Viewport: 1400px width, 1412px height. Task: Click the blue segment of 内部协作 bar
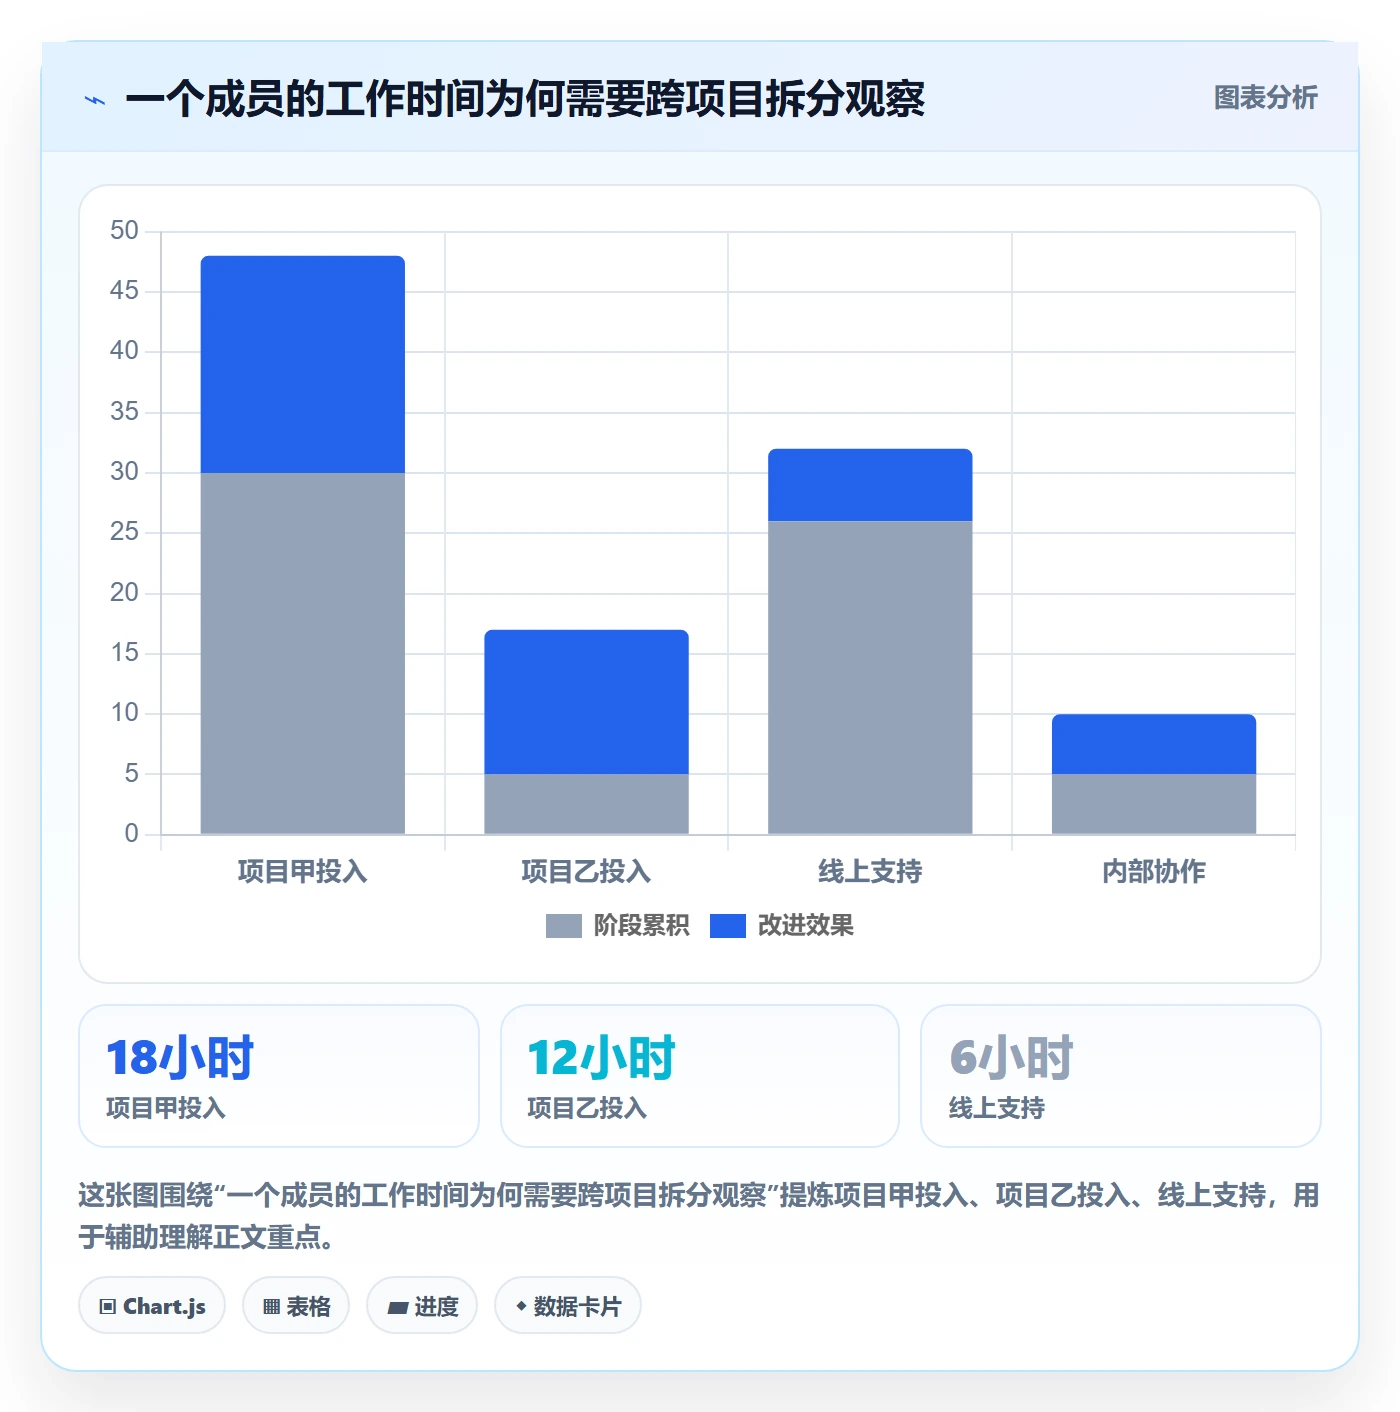1154,744
